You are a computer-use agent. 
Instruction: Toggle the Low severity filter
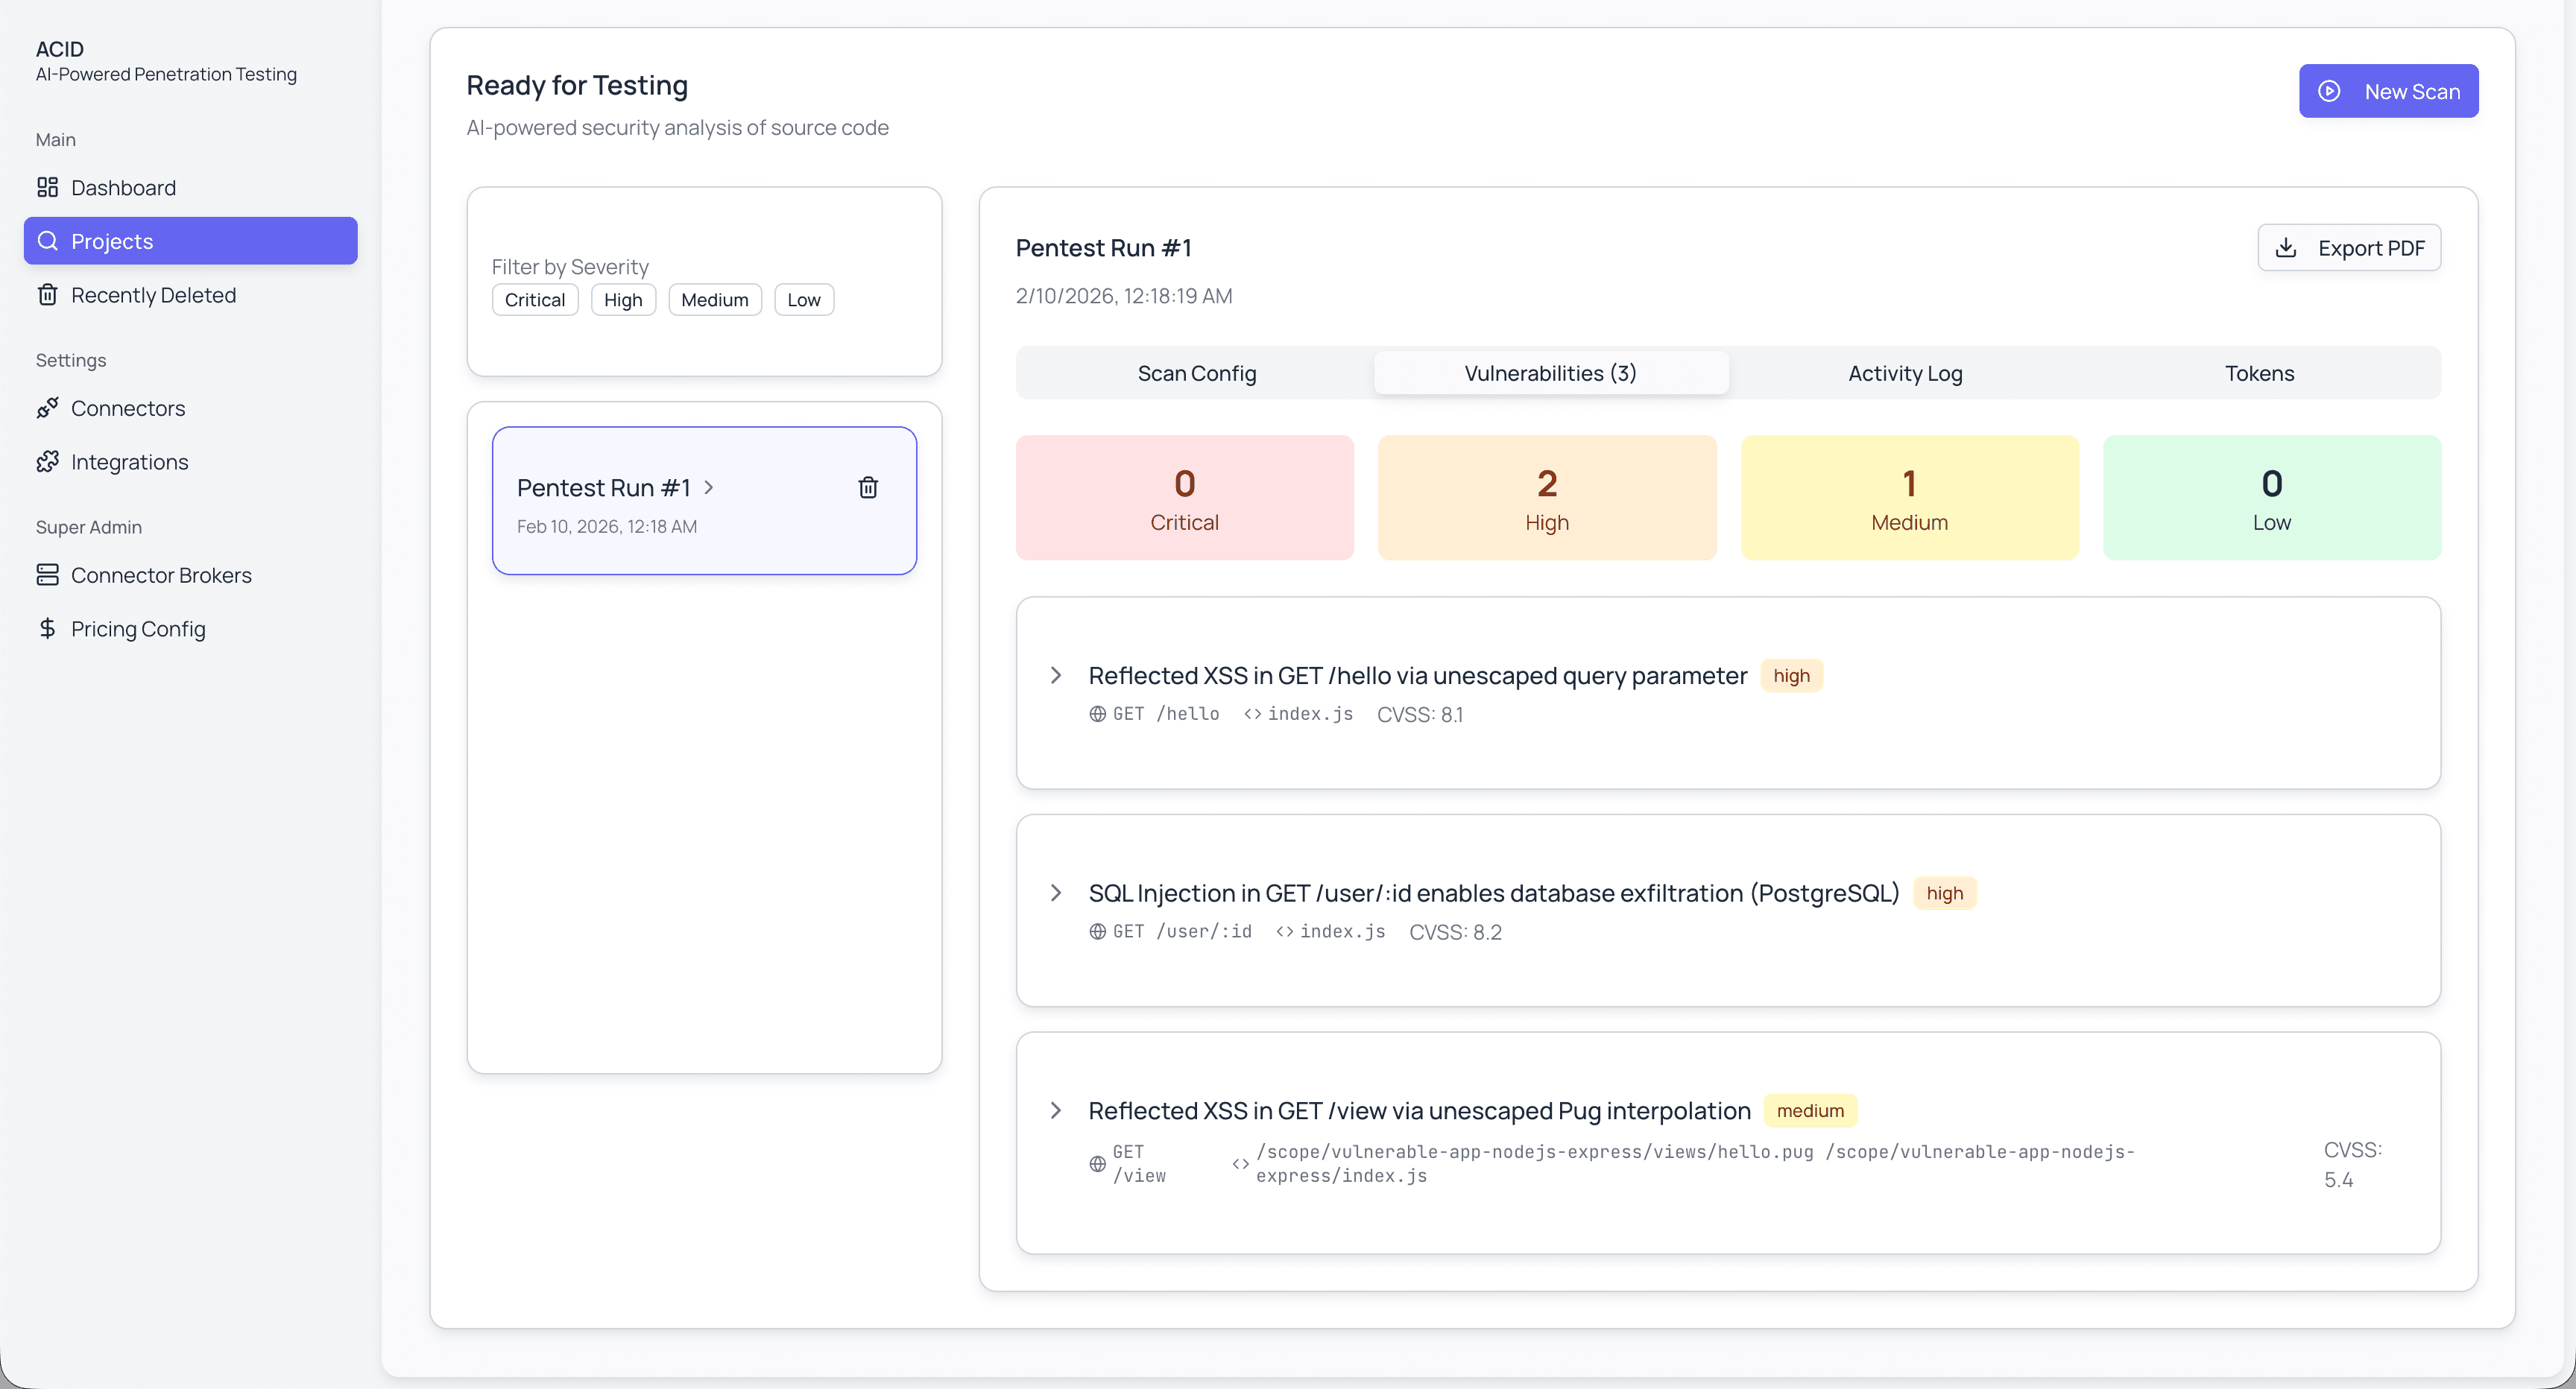pos(804,299)
